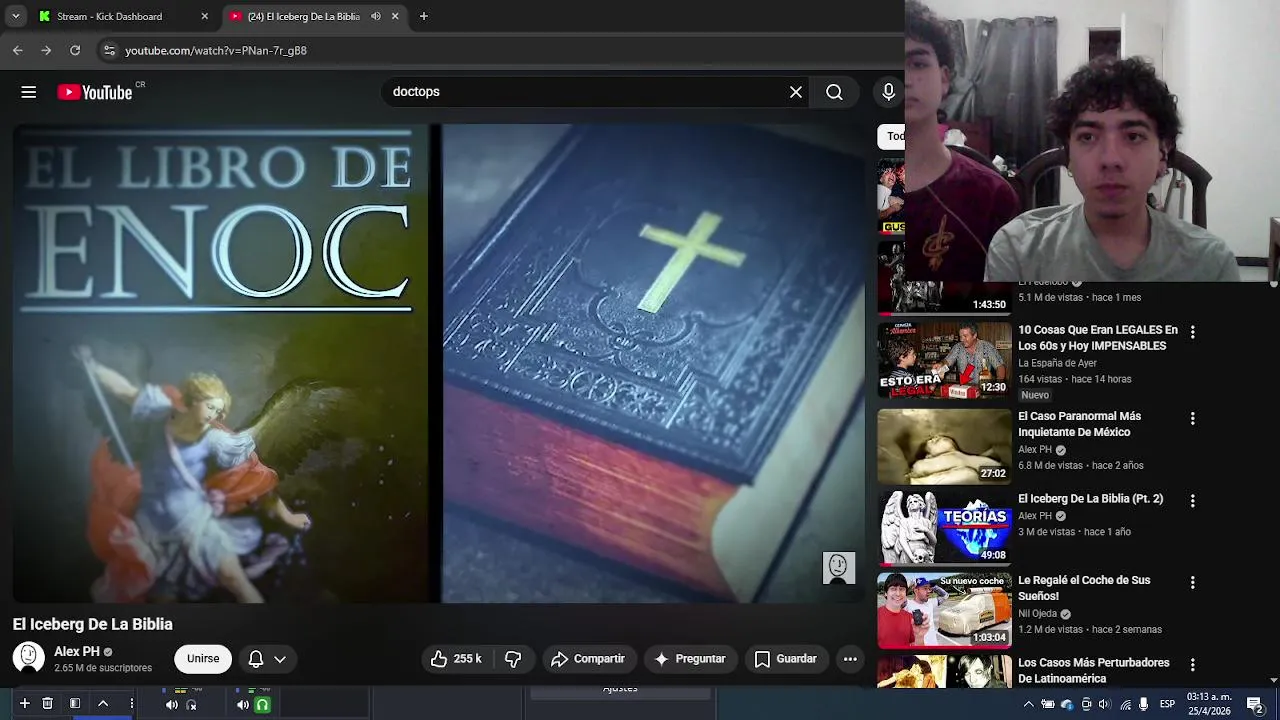The image size is (1280, 720).
Task: Go forward in browser history
Action: tap(46, 50)
